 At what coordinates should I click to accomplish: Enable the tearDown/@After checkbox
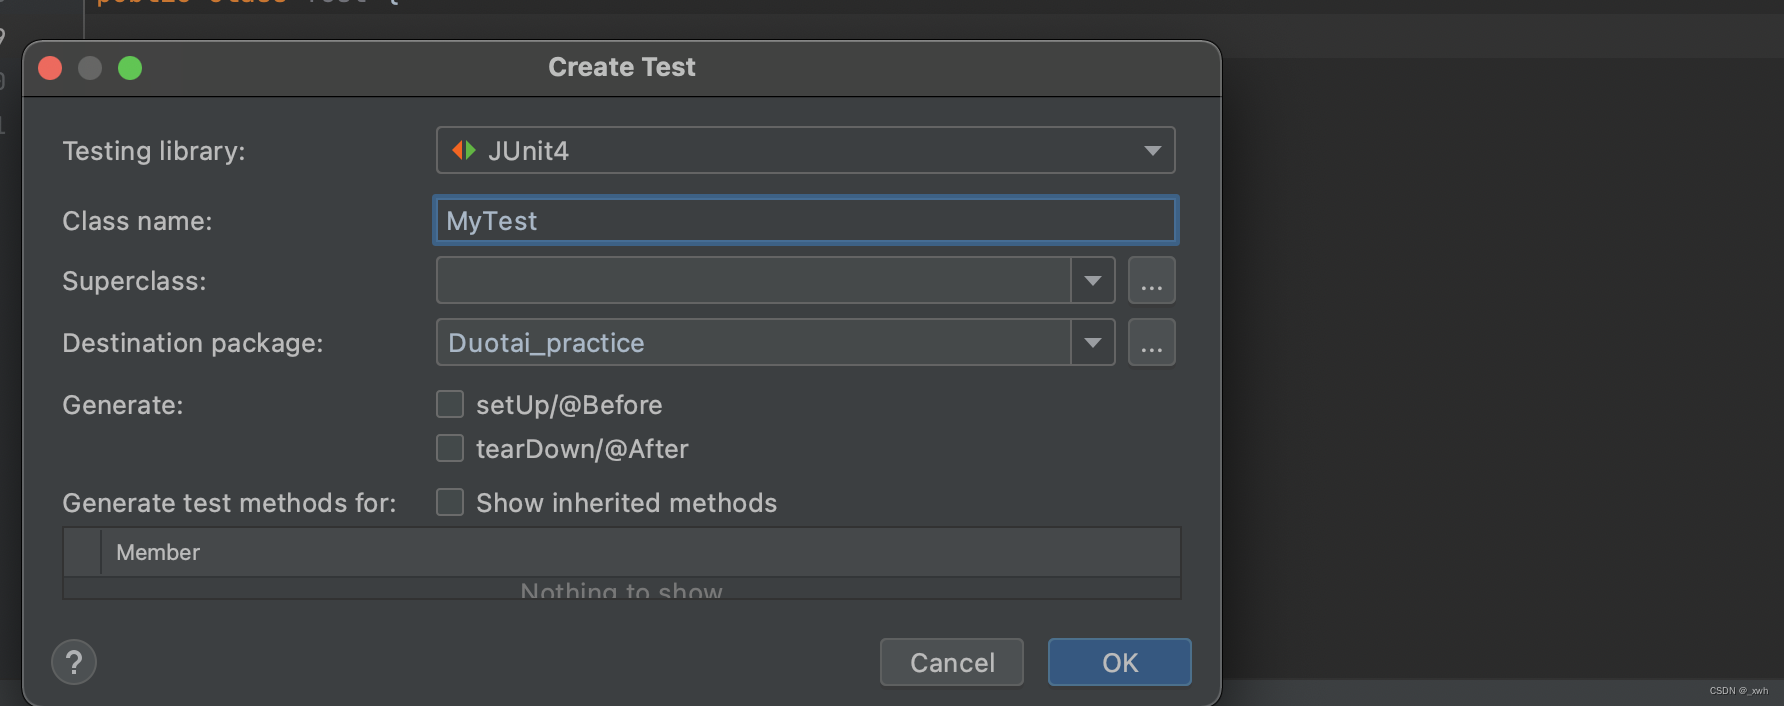(x=450, y=448)
